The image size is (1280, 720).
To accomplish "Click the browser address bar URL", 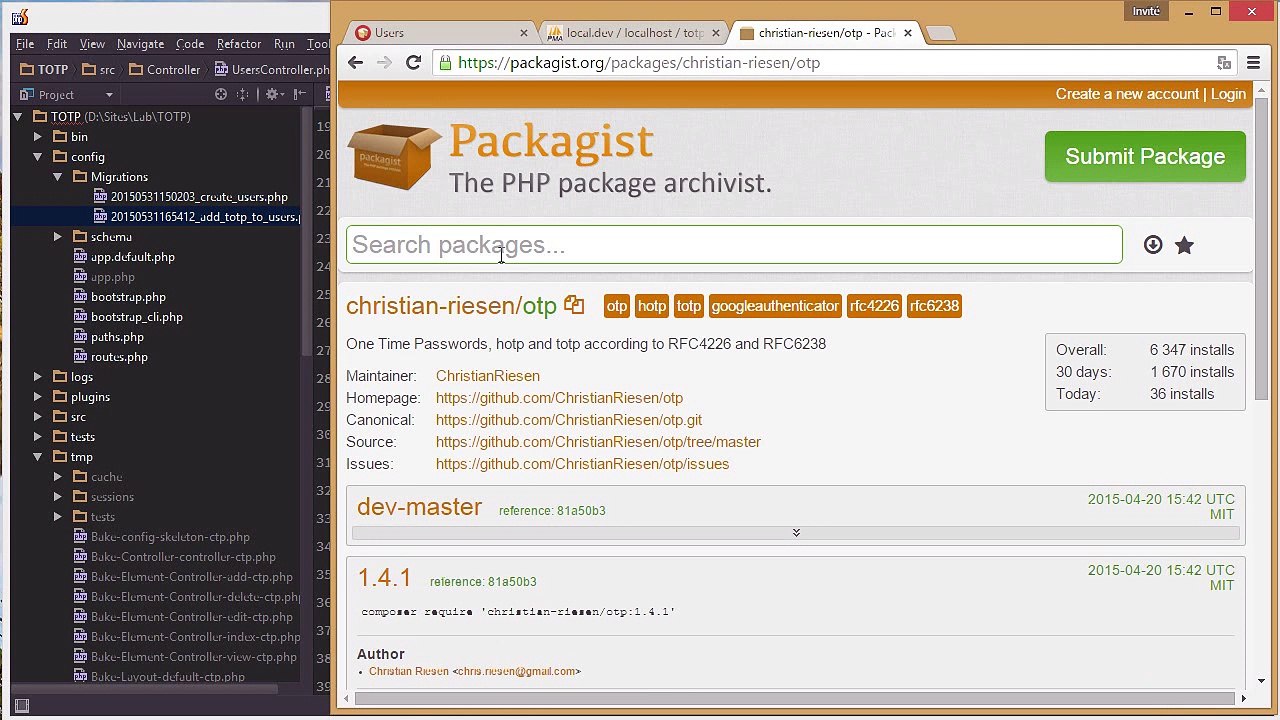I will (x=639, y=63).
